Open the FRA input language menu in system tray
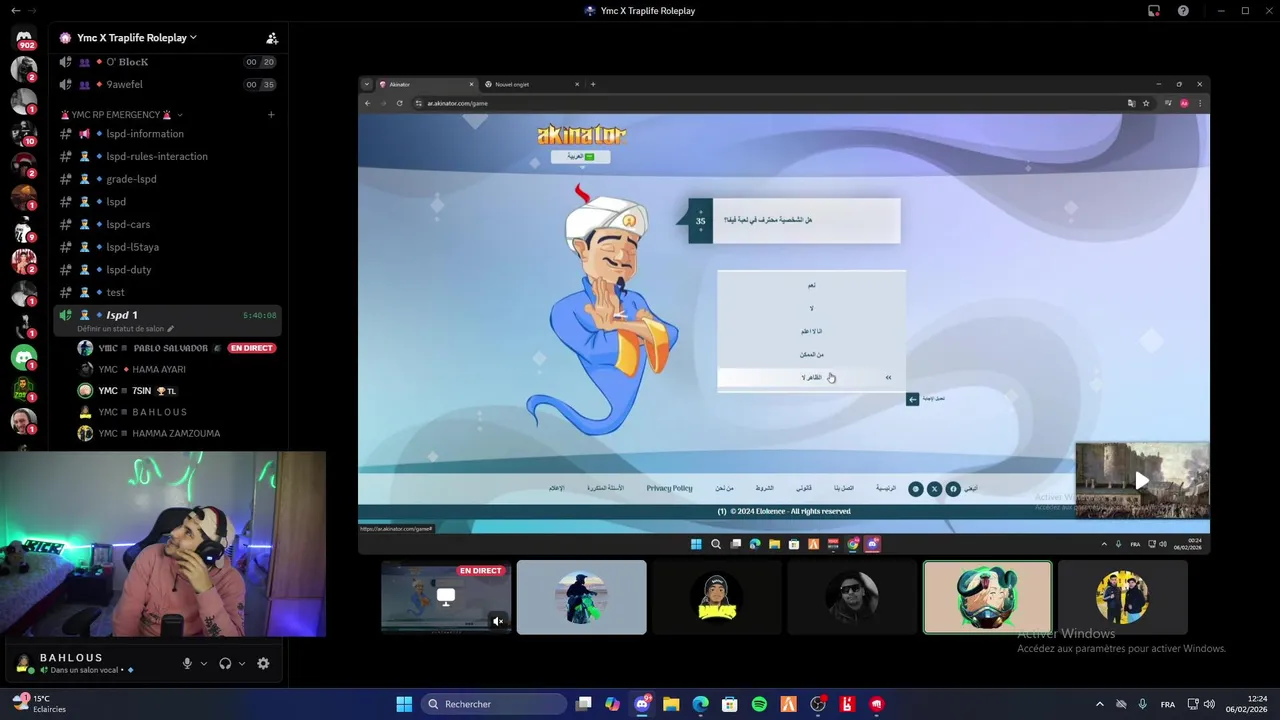Viewport: 1280px width, 720px height. 1168,704
